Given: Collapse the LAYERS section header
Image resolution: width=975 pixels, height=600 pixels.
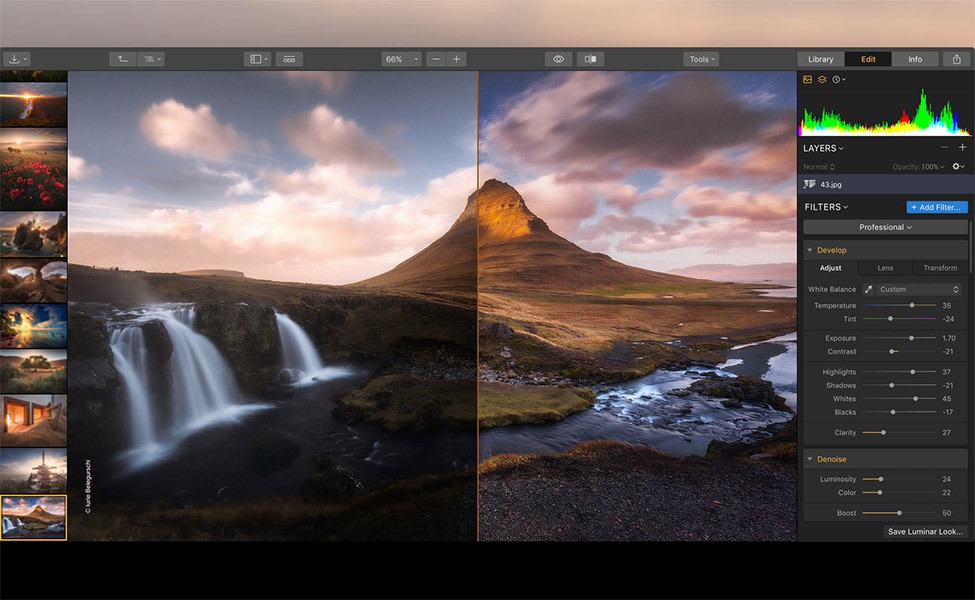Looking at the screenshot, I should point(823,148).
